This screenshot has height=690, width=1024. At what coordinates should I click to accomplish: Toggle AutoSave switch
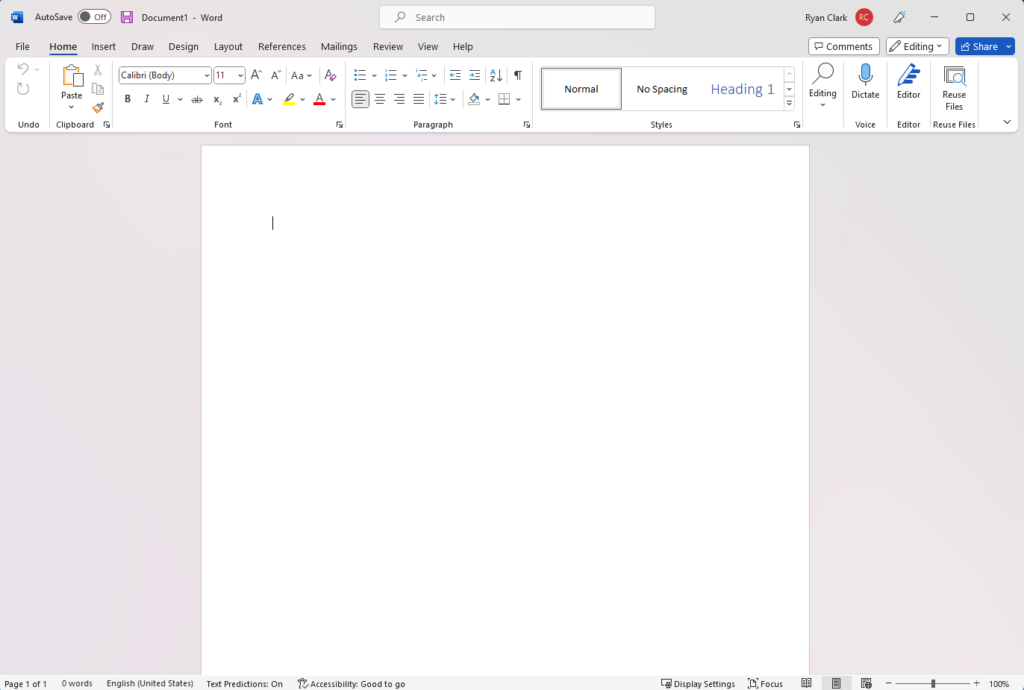pyautogui.click(x=94, y=17)
